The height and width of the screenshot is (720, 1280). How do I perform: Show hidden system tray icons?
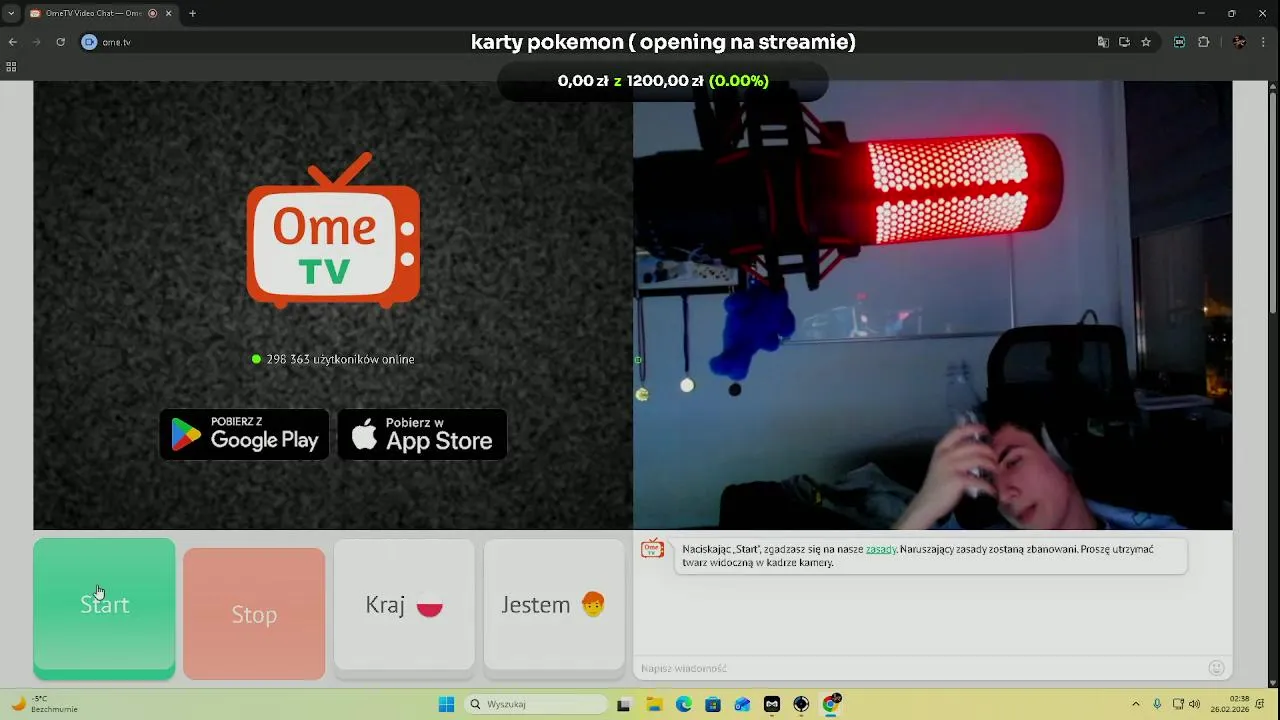(1135, 704)
